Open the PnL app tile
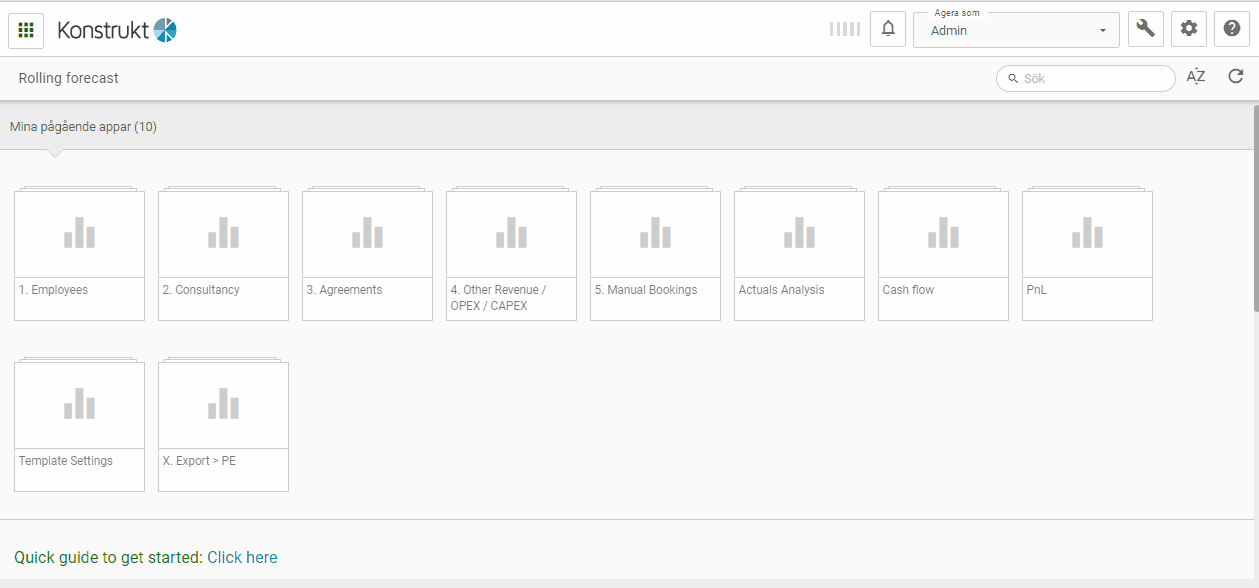The image size is (1259, 588). point(1087,255)
